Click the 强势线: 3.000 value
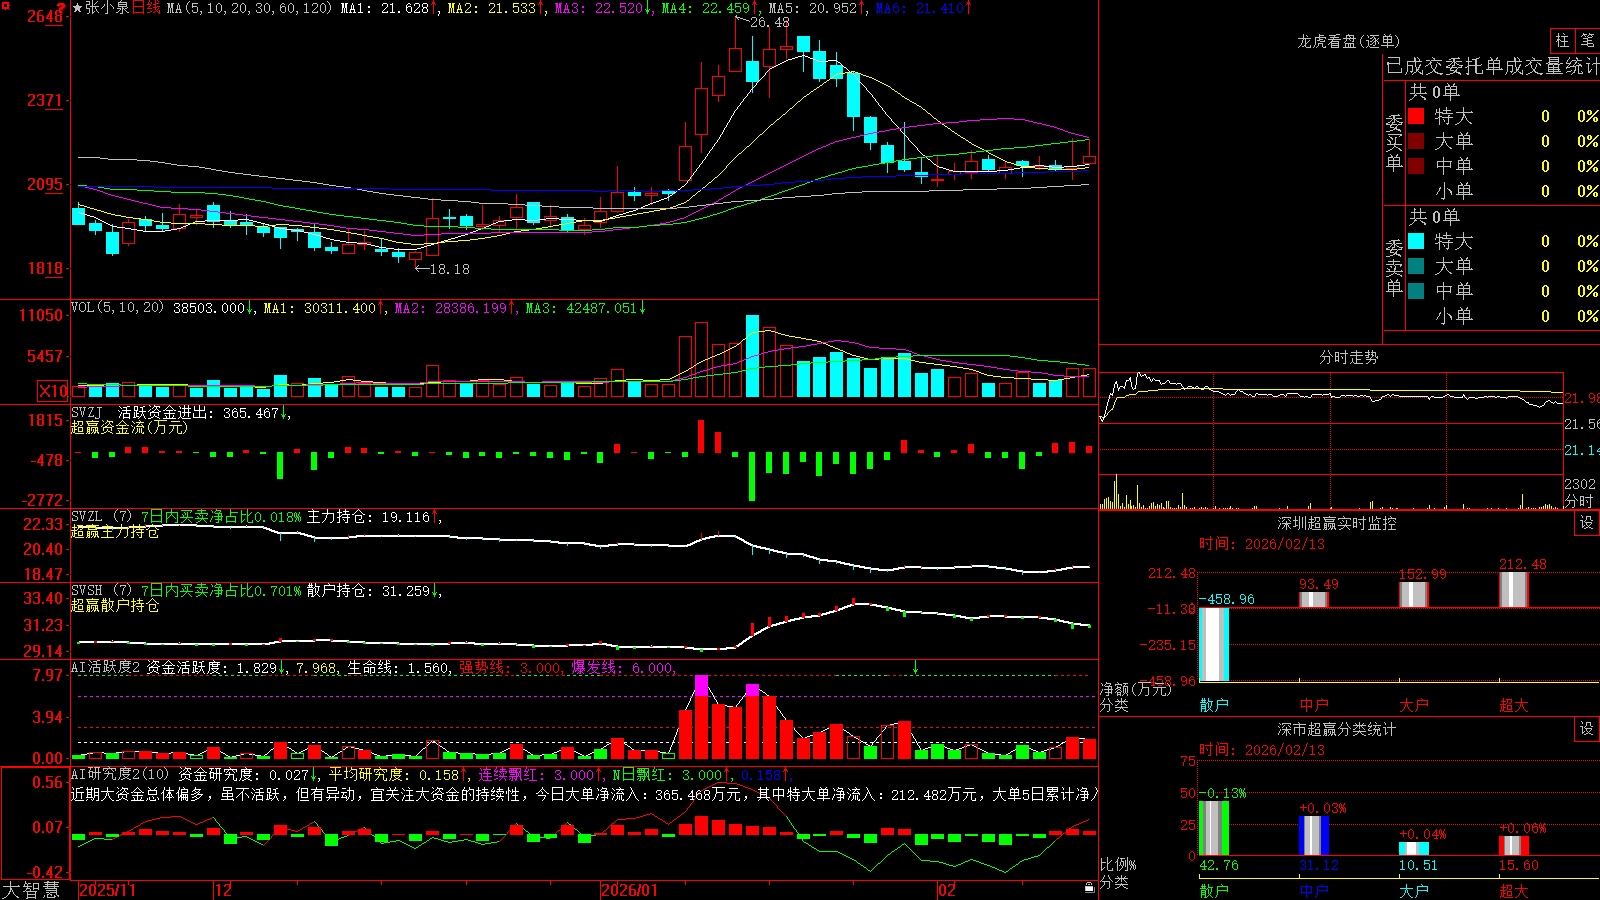The image size is (1600, 900). tap(510, 668)
